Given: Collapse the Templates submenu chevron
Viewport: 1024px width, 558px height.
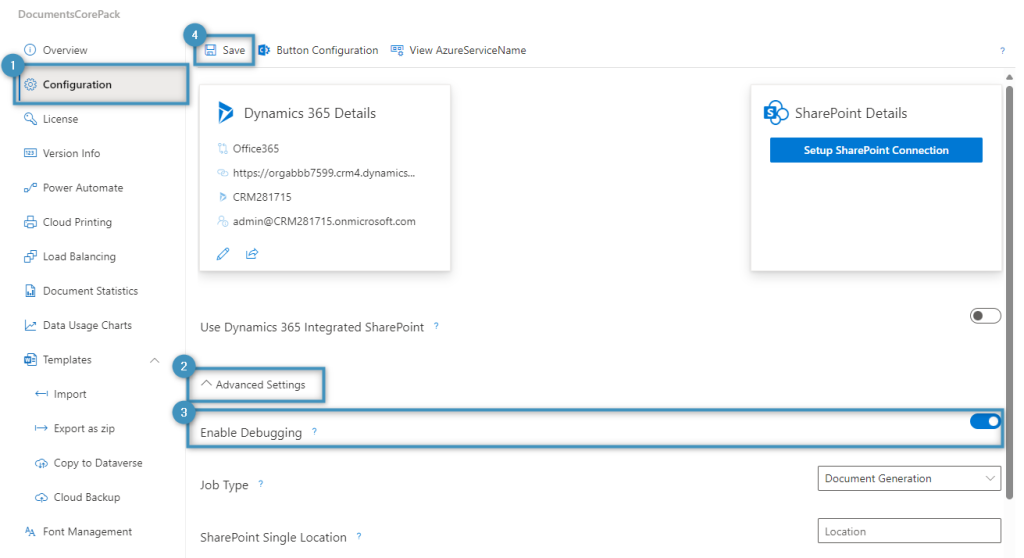Looking at the screenshot, I should [x=154, y=360].
